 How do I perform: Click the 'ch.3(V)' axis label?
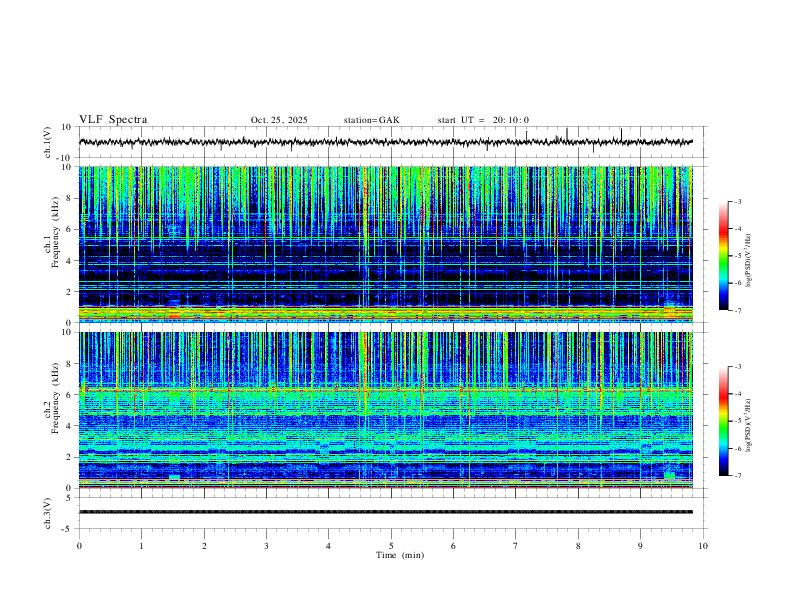[48, 513]
